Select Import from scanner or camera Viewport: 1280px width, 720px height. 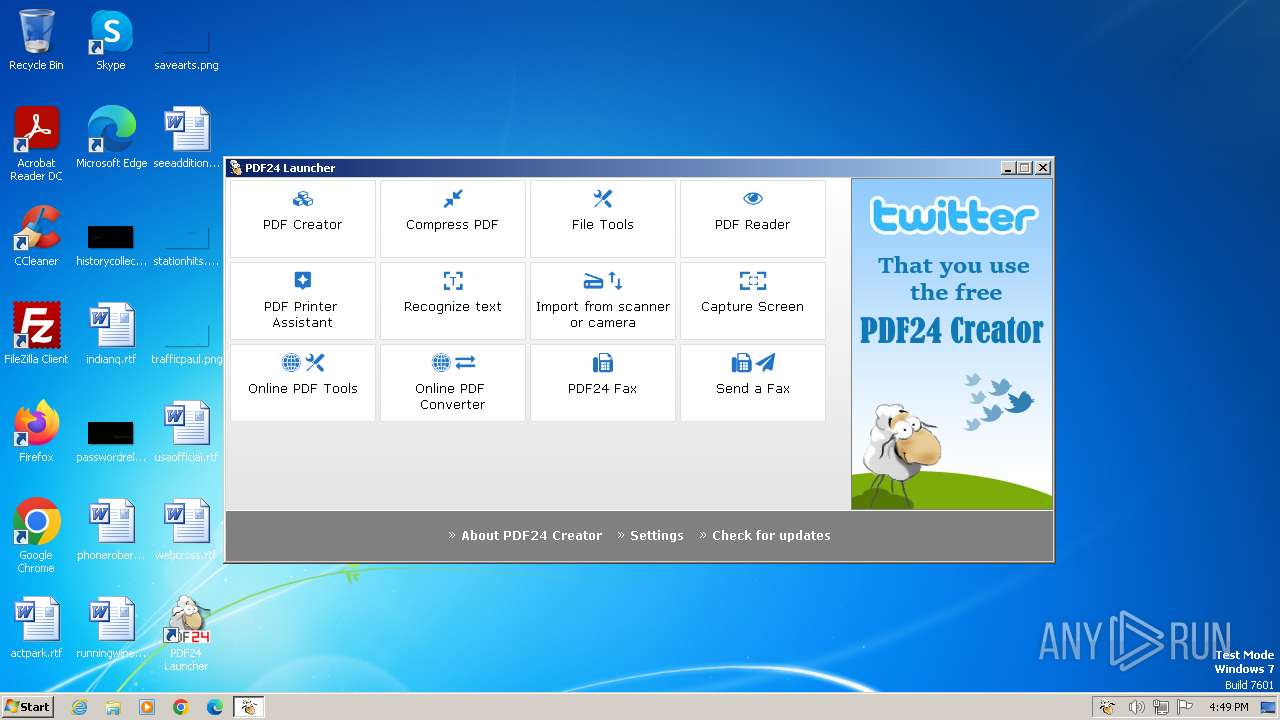603,300
